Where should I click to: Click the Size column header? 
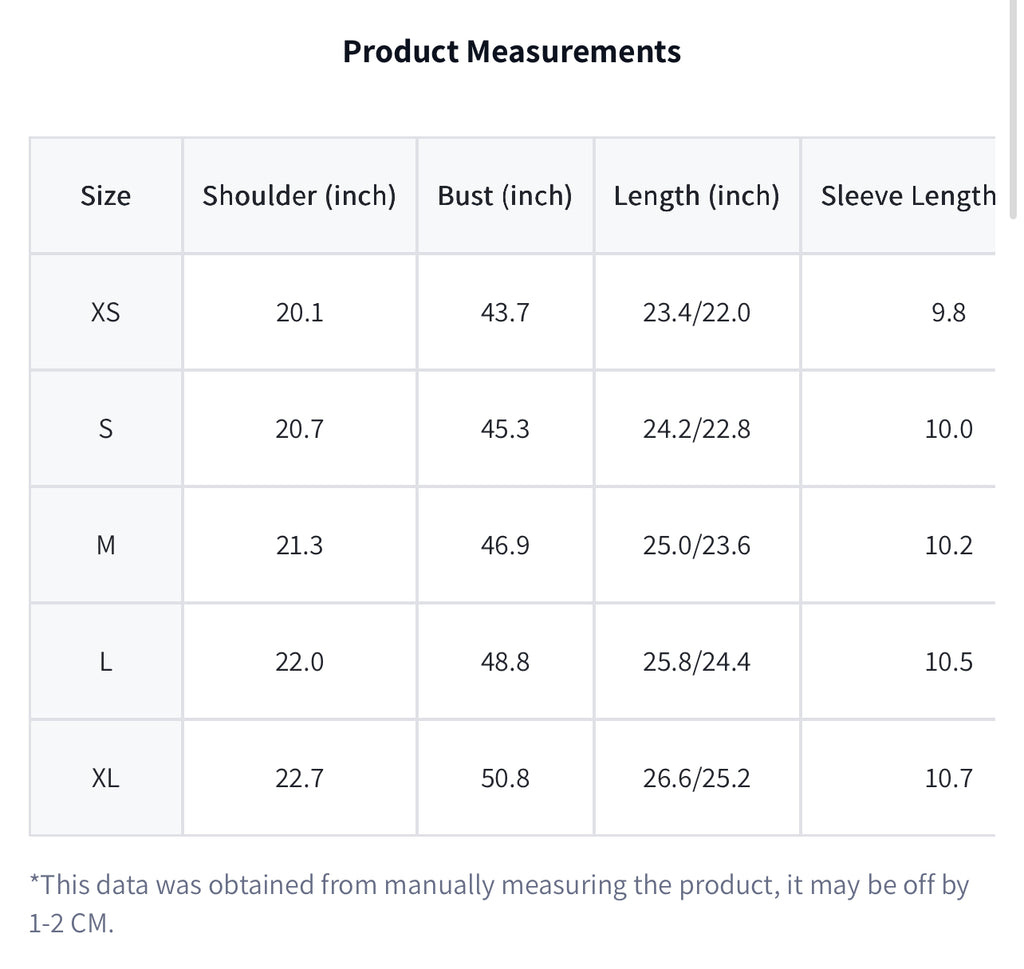tap(105, 196)
